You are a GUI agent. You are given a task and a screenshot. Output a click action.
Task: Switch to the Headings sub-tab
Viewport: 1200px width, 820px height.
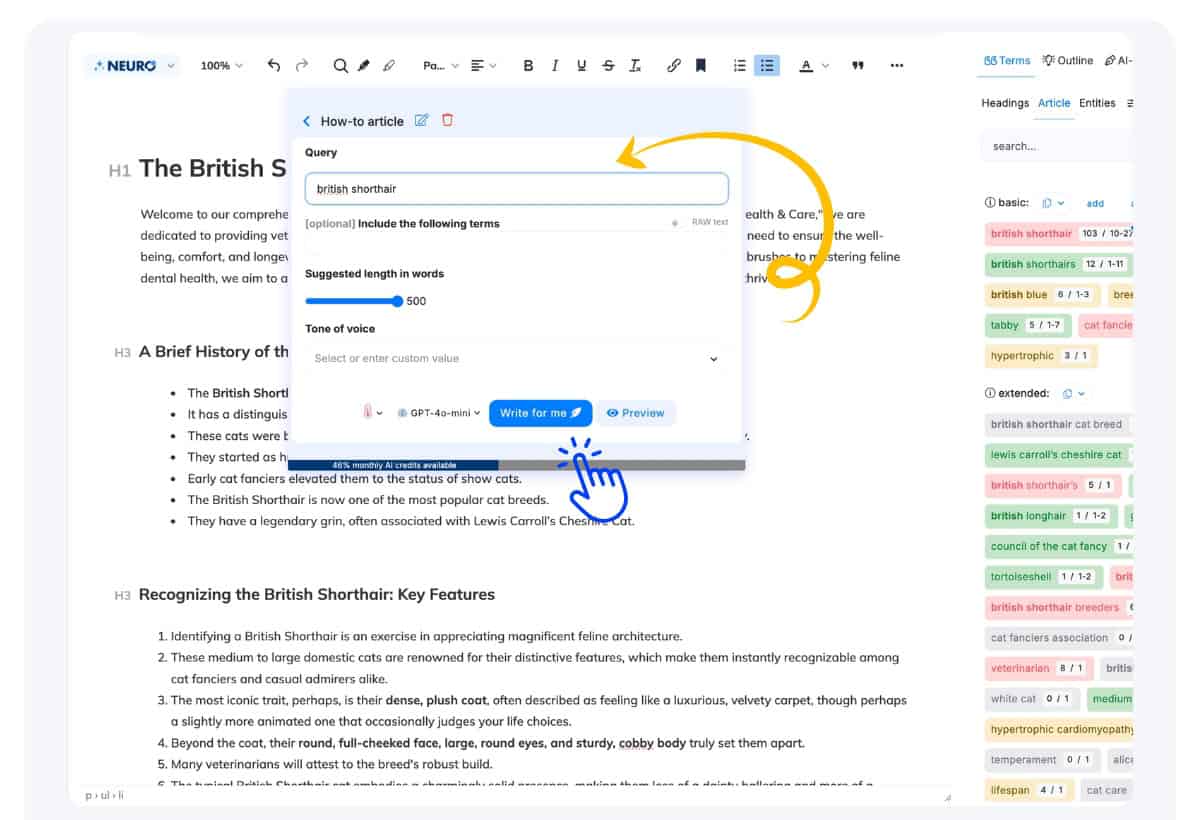click(x=1005, y=103)
